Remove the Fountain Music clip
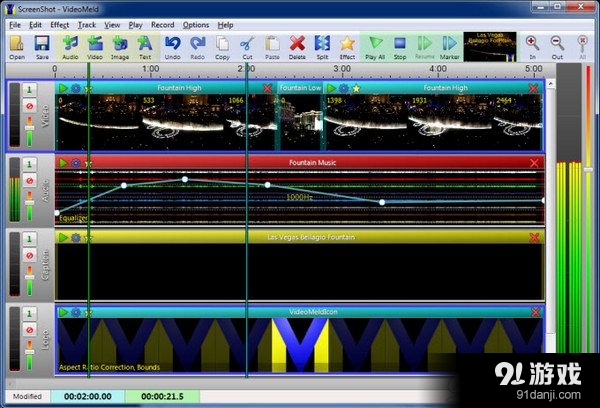Viewport: 600px width, 408px height. click(x=534, y=163)
